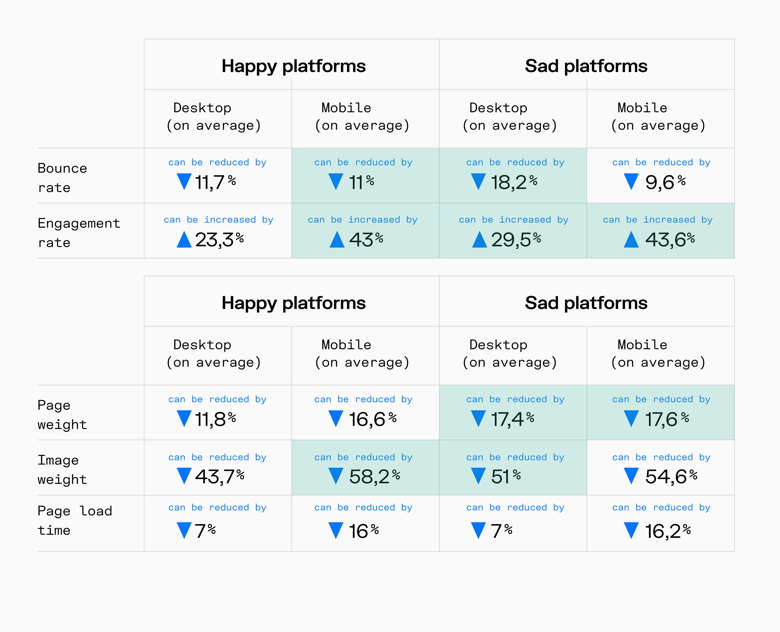Image resolution: width=780 pixels, height=632 pixels.
Task: Click the 58,2% image weight value
Action: (375, 477)
